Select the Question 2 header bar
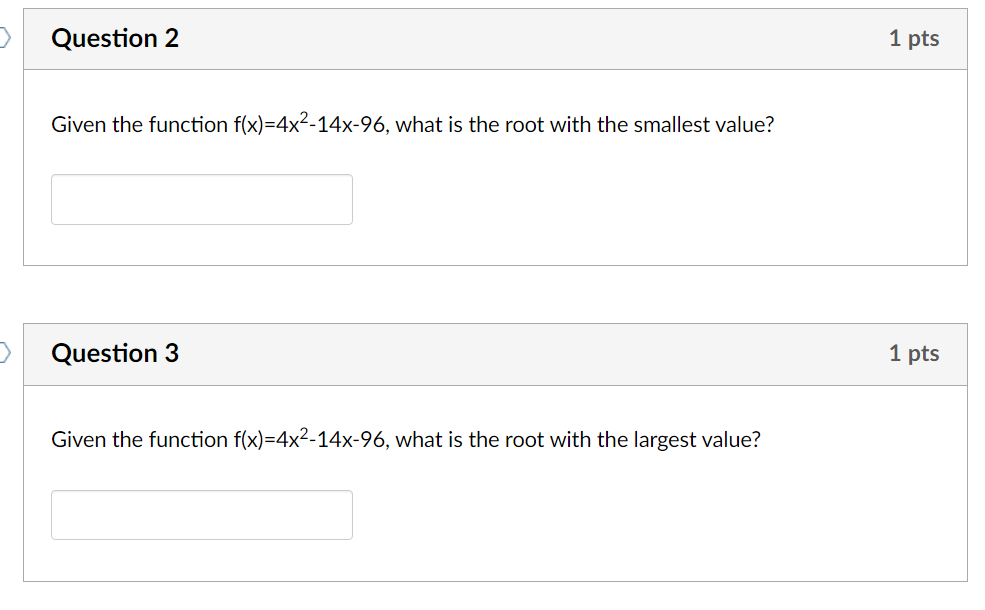 (x=495, y=38)
